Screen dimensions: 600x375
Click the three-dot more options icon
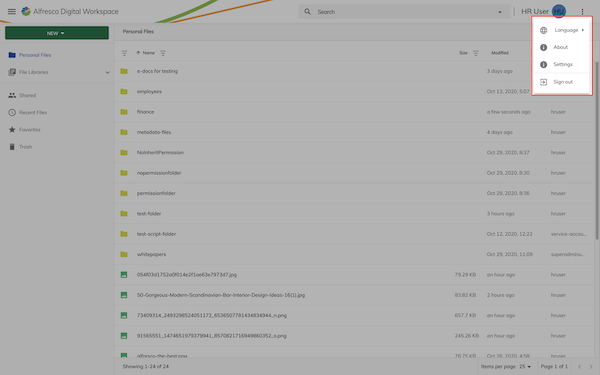tap(582, 12)
